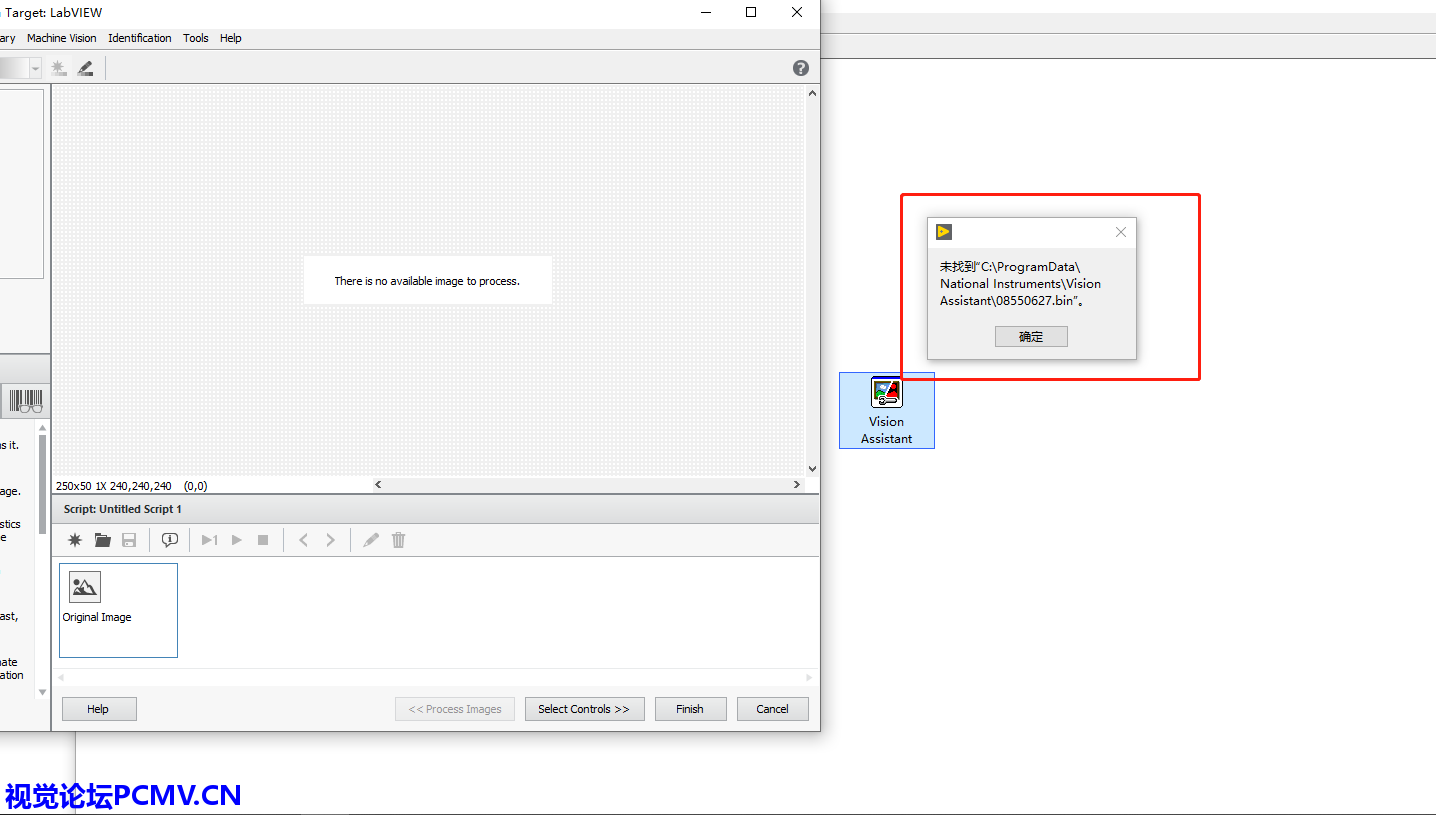Click the New Script starburst icon
The image size is (1436, 815).
75,540
